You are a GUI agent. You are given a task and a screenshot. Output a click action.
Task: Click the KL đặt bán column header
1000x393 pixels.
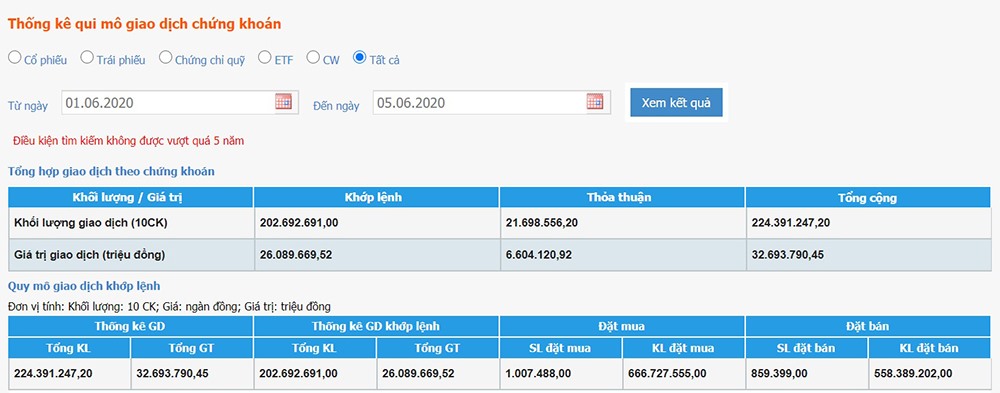[x=930, y=348]
